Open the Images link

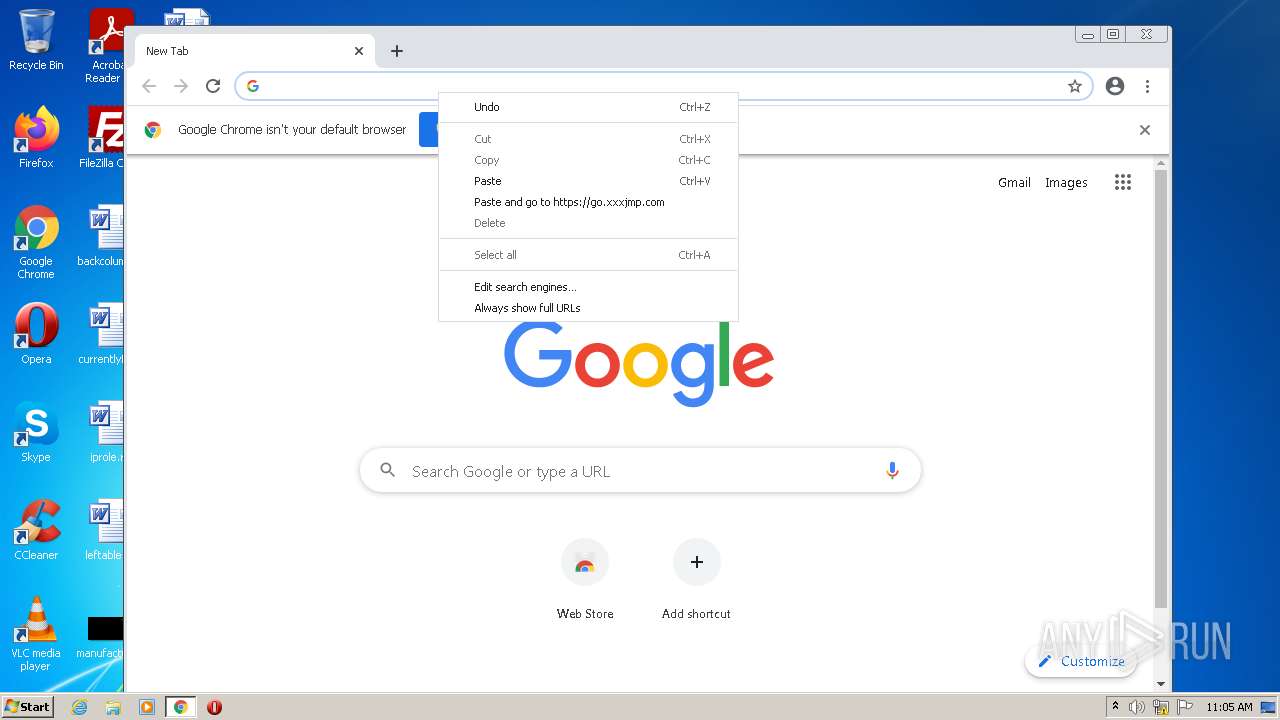coord(1066,182)
